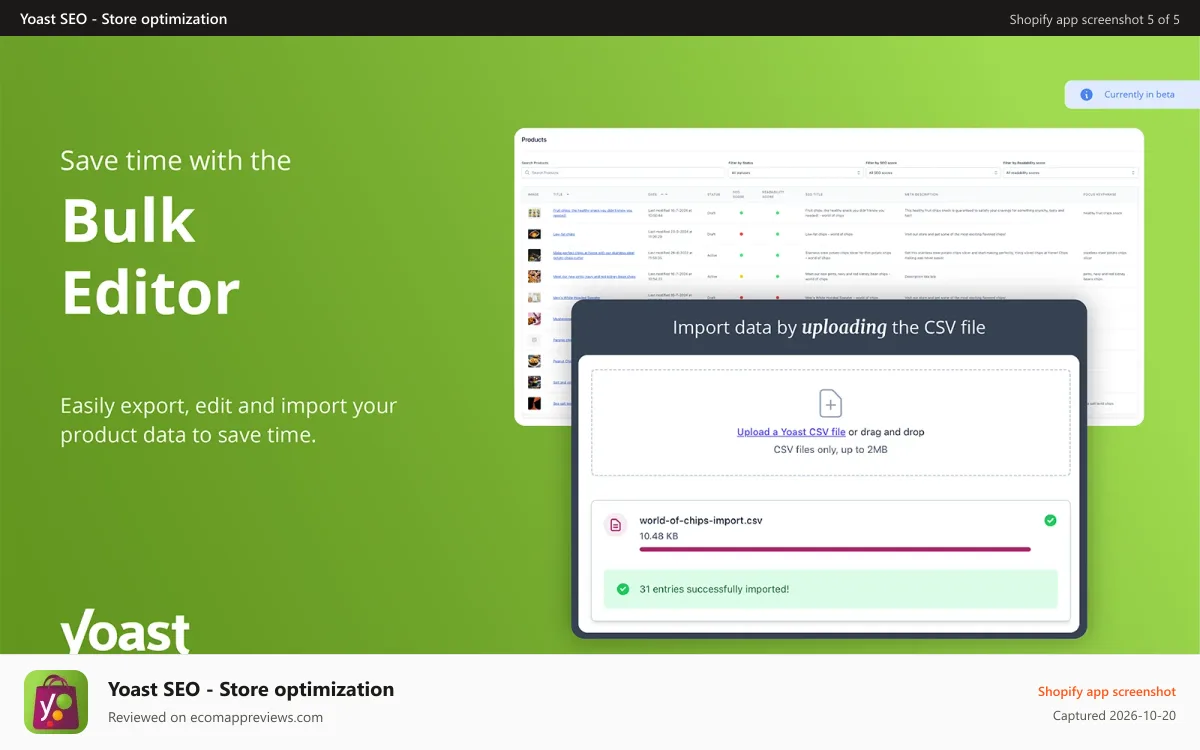The width and height of the screenshot is (1200, 750).
Task: Click the file upload progress bar
Action: tap(835, 549)
